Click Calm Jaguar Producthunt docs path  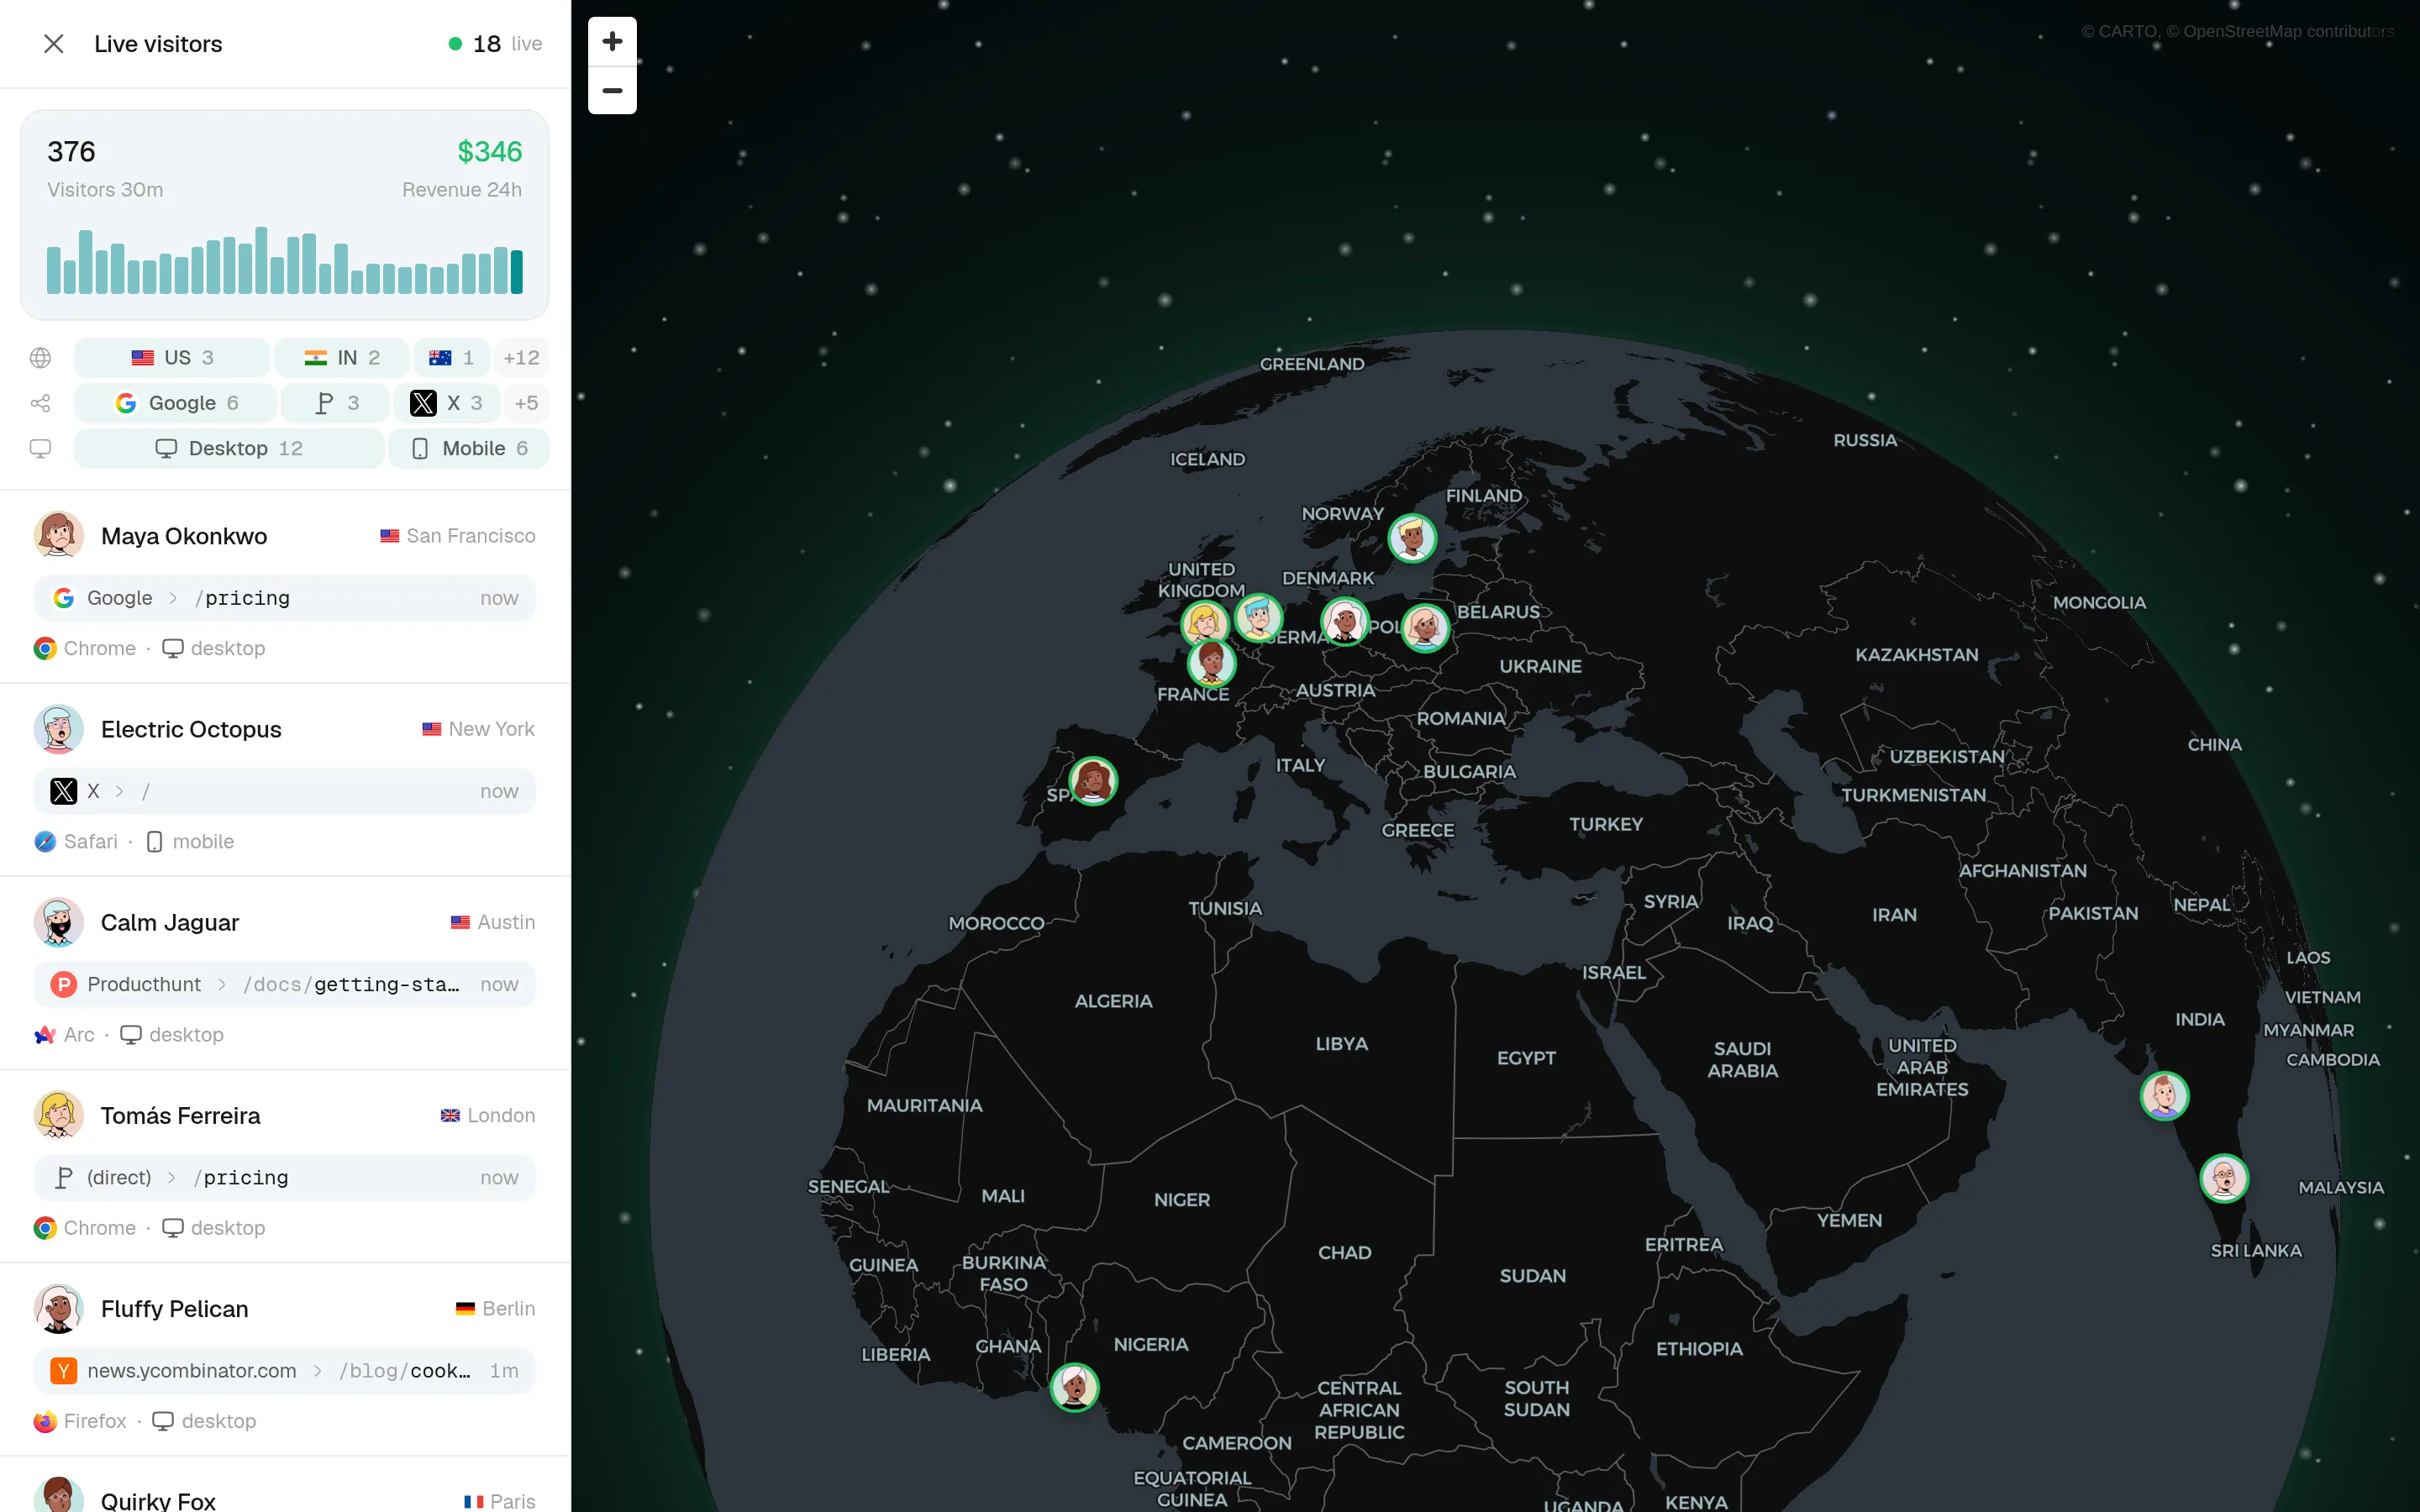coord(285,984)
